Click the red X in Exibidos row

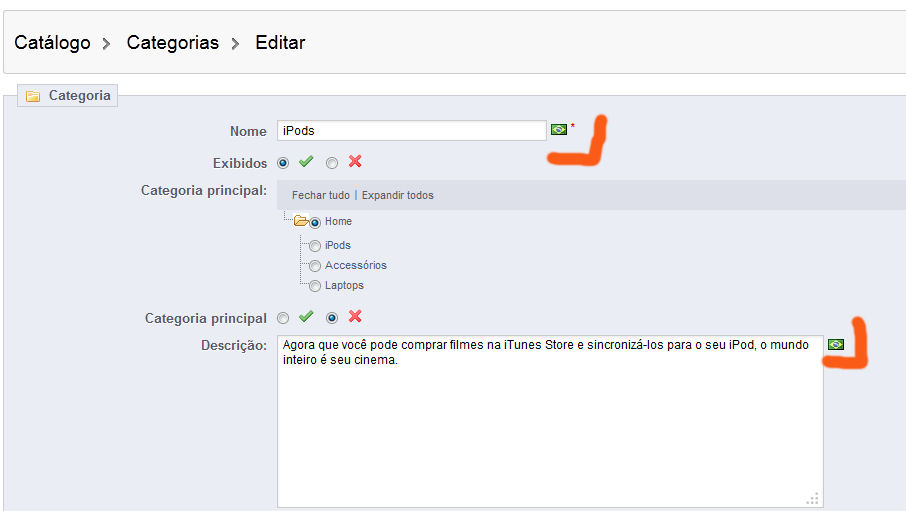(x=355, y=161)
